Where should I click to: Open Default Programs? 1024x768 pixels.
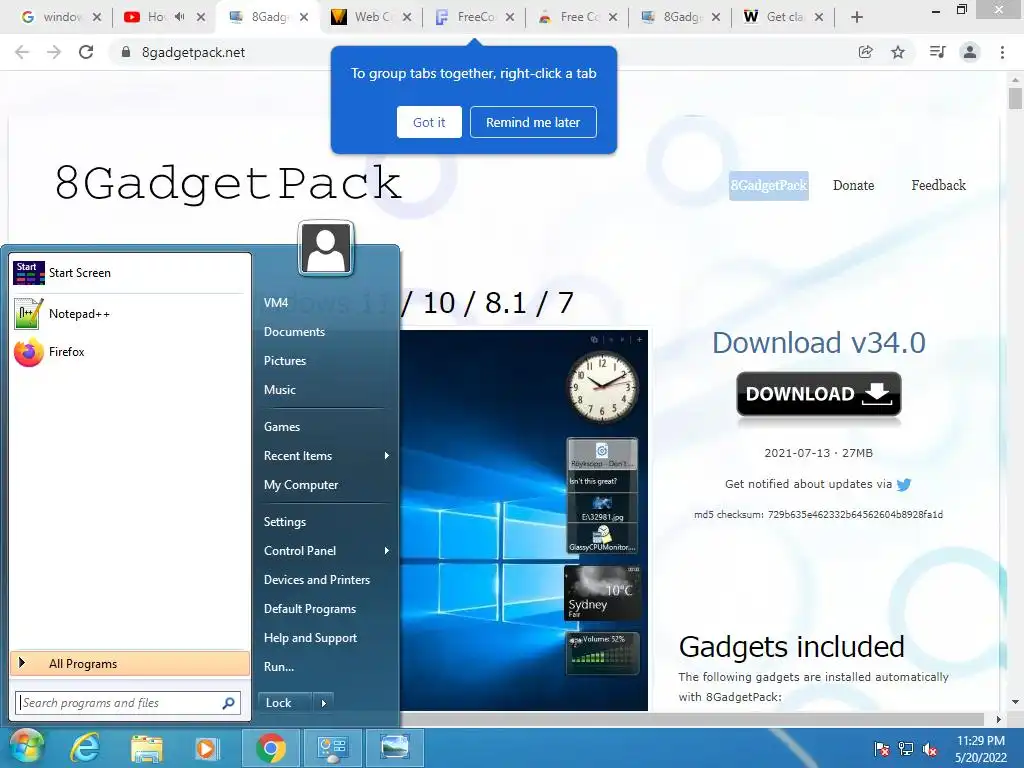point(310,609)
